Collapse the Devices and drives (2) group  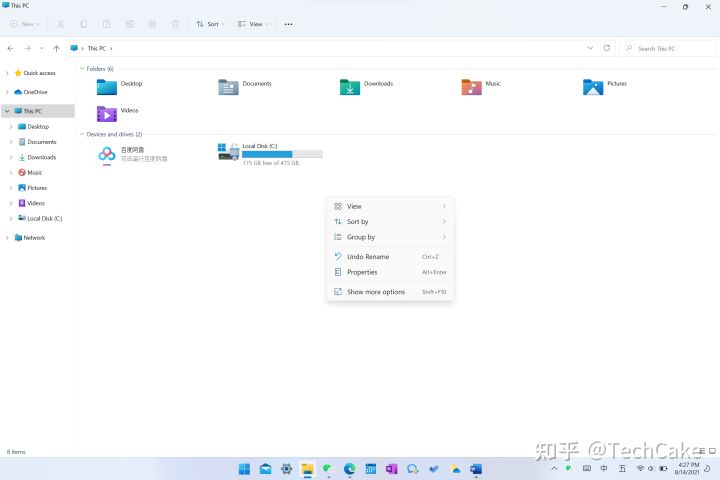point(82,134)
